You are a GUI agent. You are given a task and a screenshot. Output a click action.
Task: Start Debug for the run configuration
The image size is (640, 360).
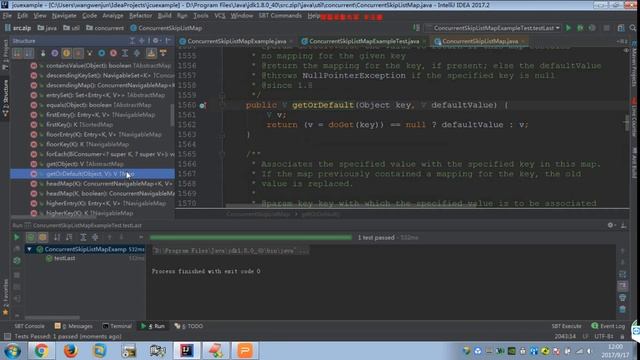(580, 28)
